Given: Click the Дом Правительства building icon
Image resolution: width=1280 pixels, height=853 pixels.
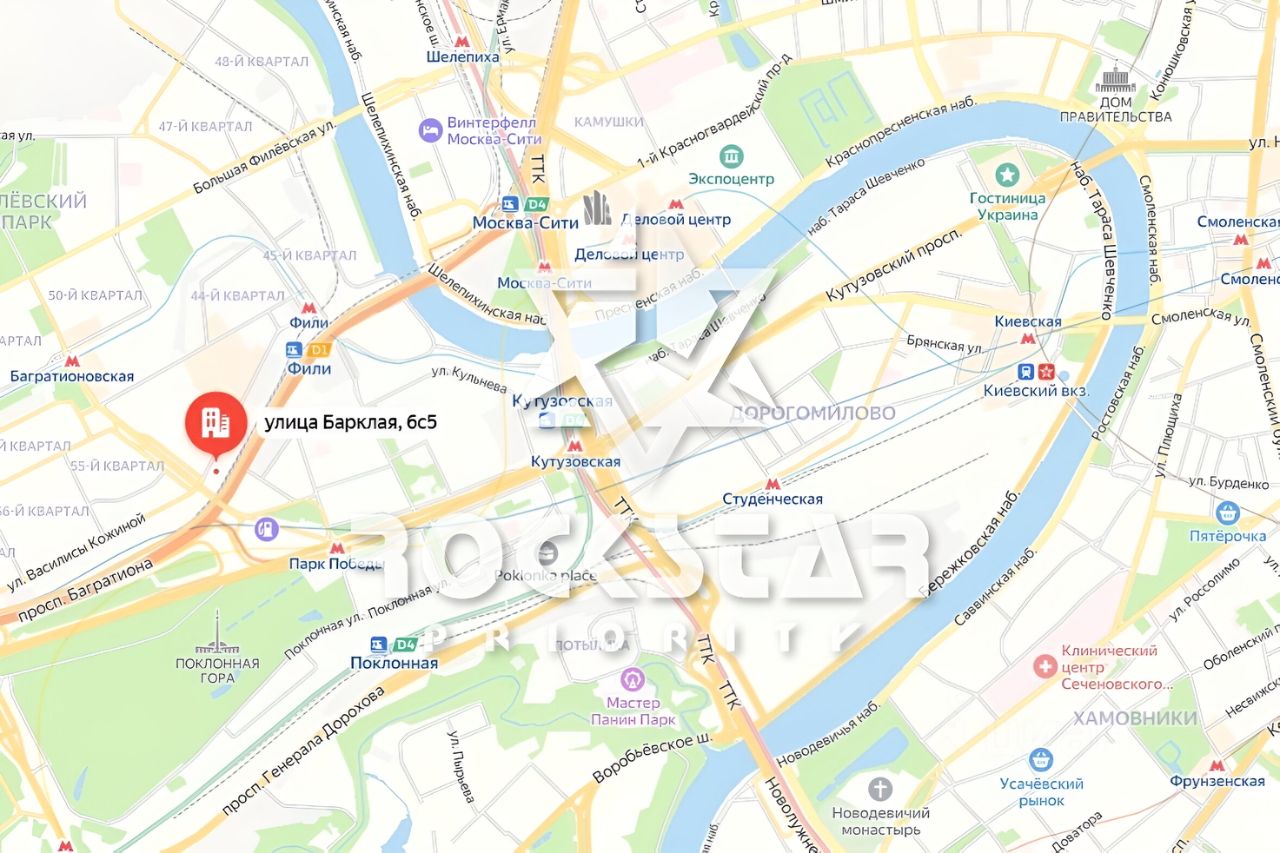Looking at the screenshot, I should 1116,80.
